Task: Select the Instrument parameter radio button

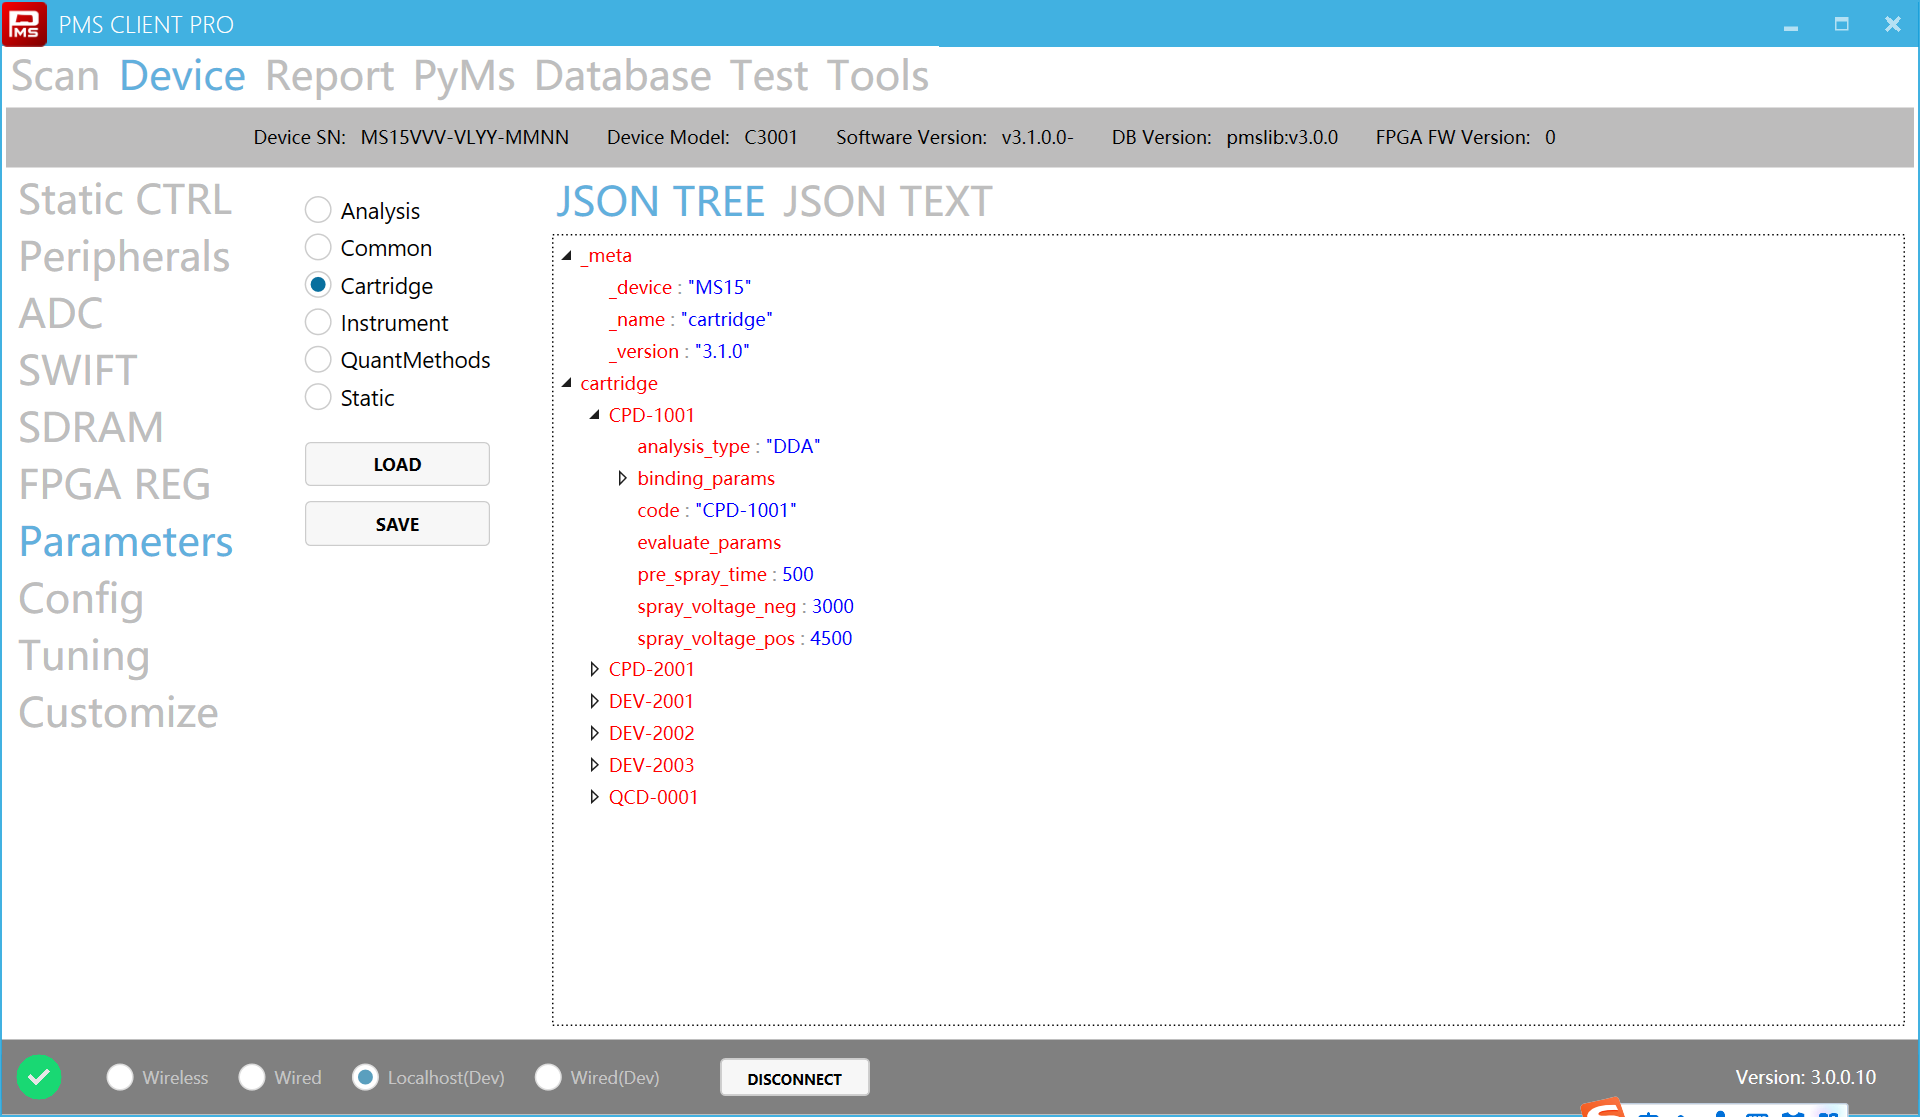Action: click(x=318, y=322)
